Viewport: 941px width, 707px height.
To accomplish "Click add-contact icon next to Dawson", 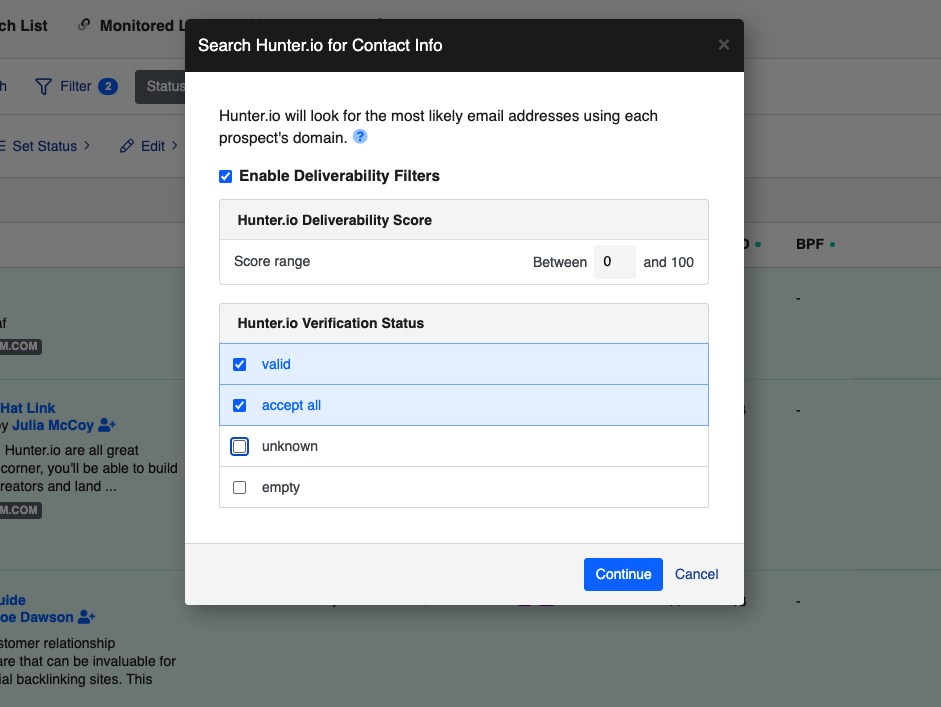I will pos(87,617).
